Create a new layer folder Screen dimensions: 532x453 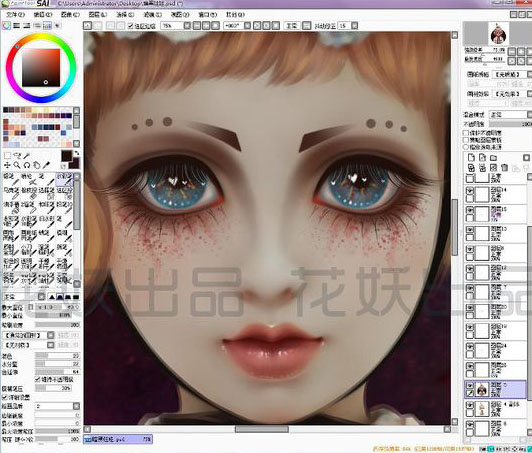(x=493, y=157)
